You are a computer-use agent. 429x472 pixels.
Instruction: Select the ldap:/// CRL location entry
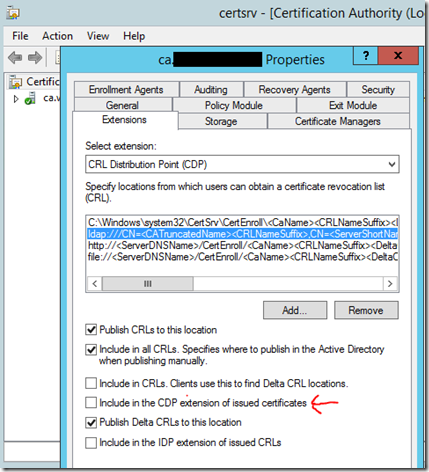click(x=242, y=234)
